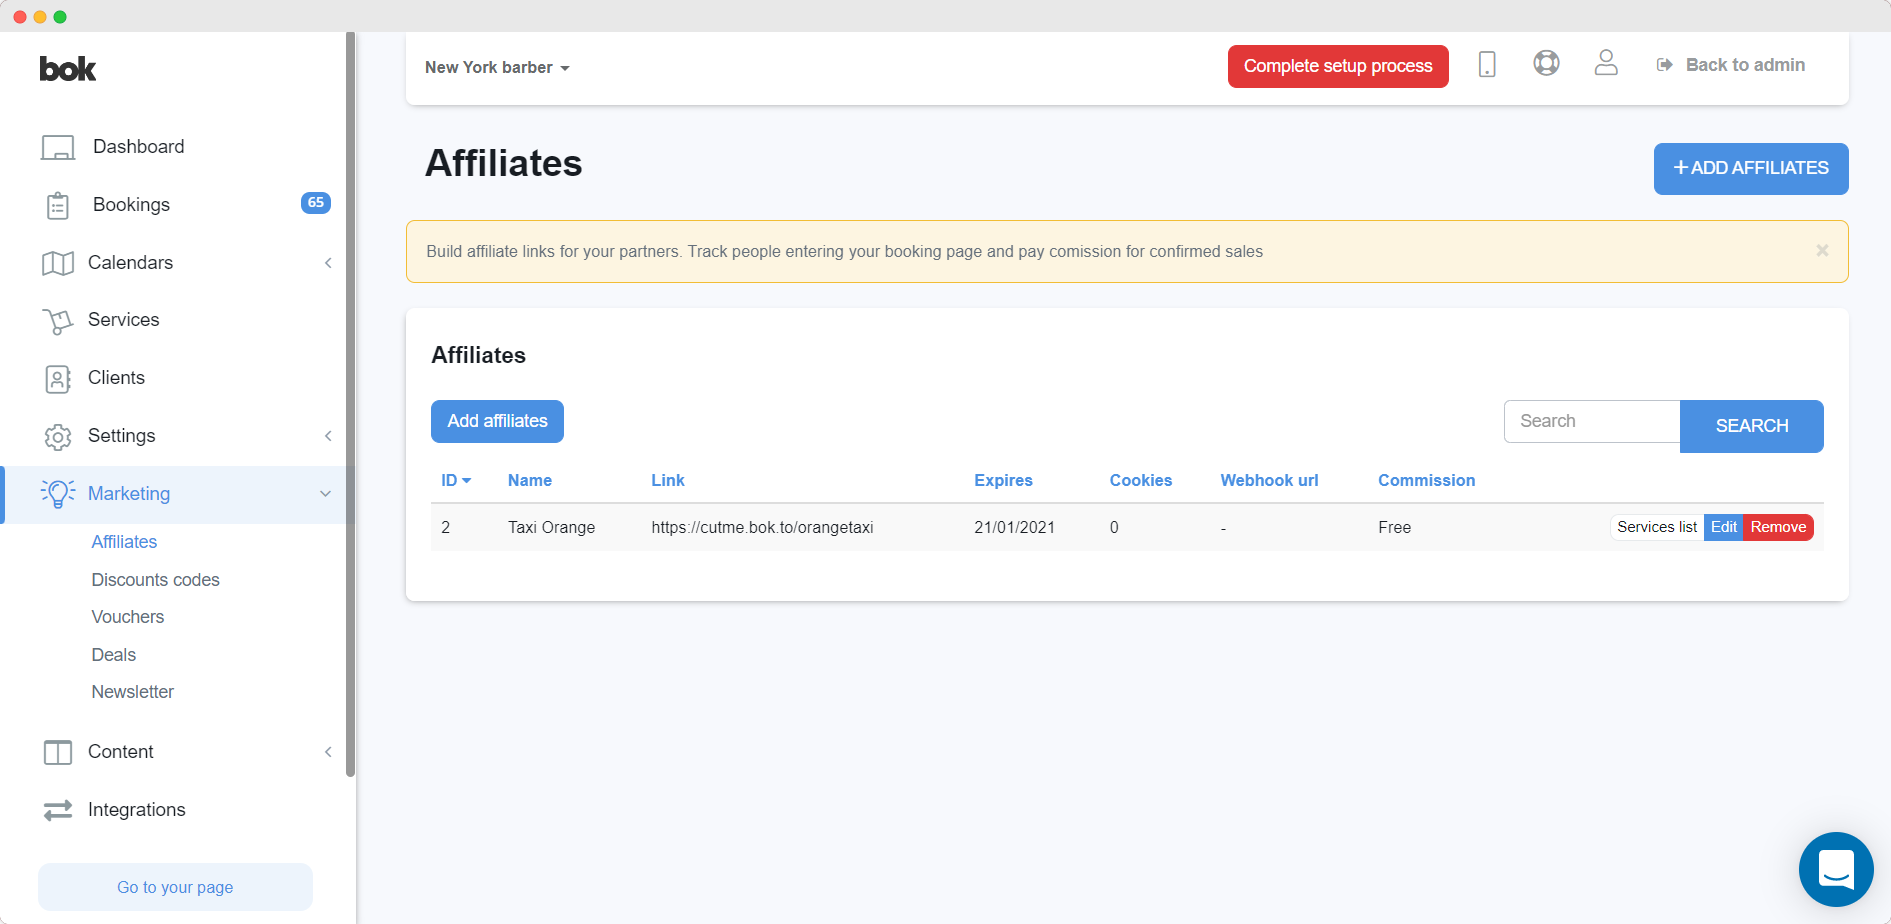Focus the affiliates Search field
Image resolution: width=1891 pixels, height=924 pixels.
[x=1592, y=421]
